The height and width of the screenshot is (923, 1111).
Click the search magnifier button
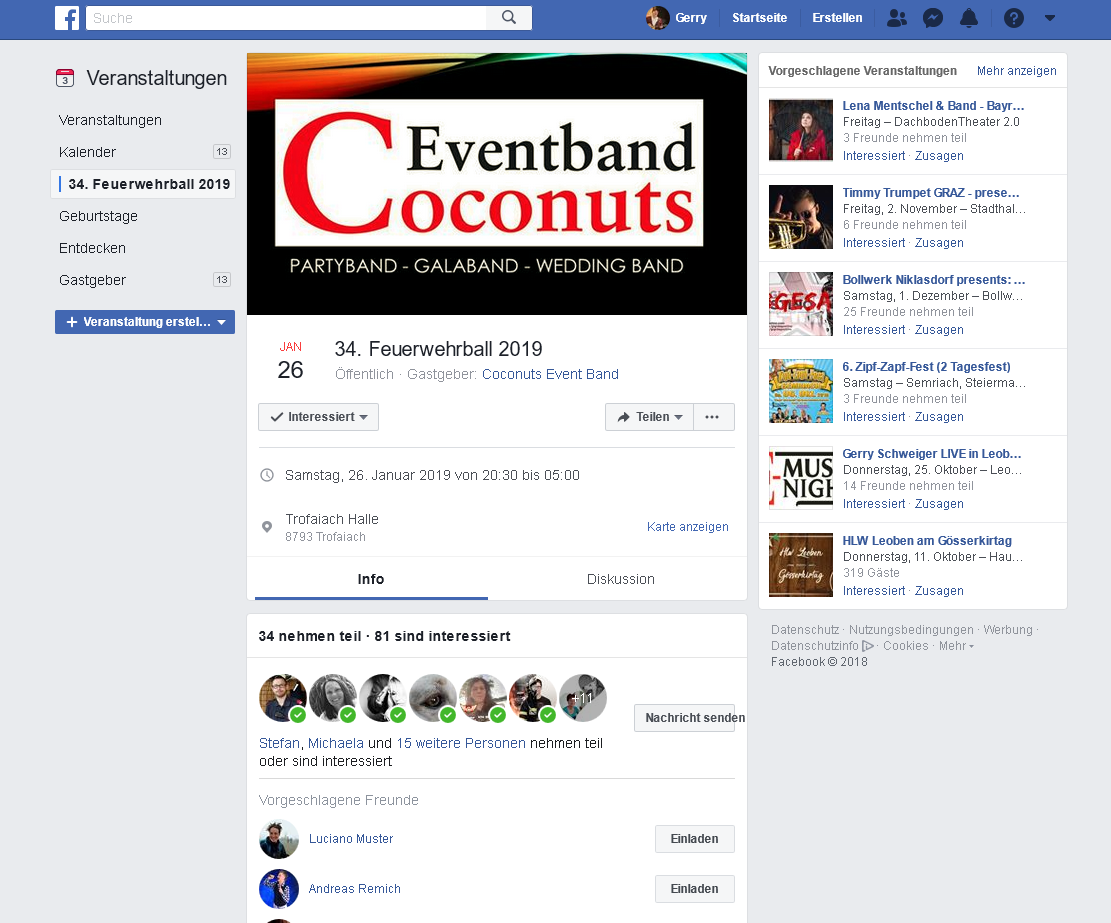(509, 18)
